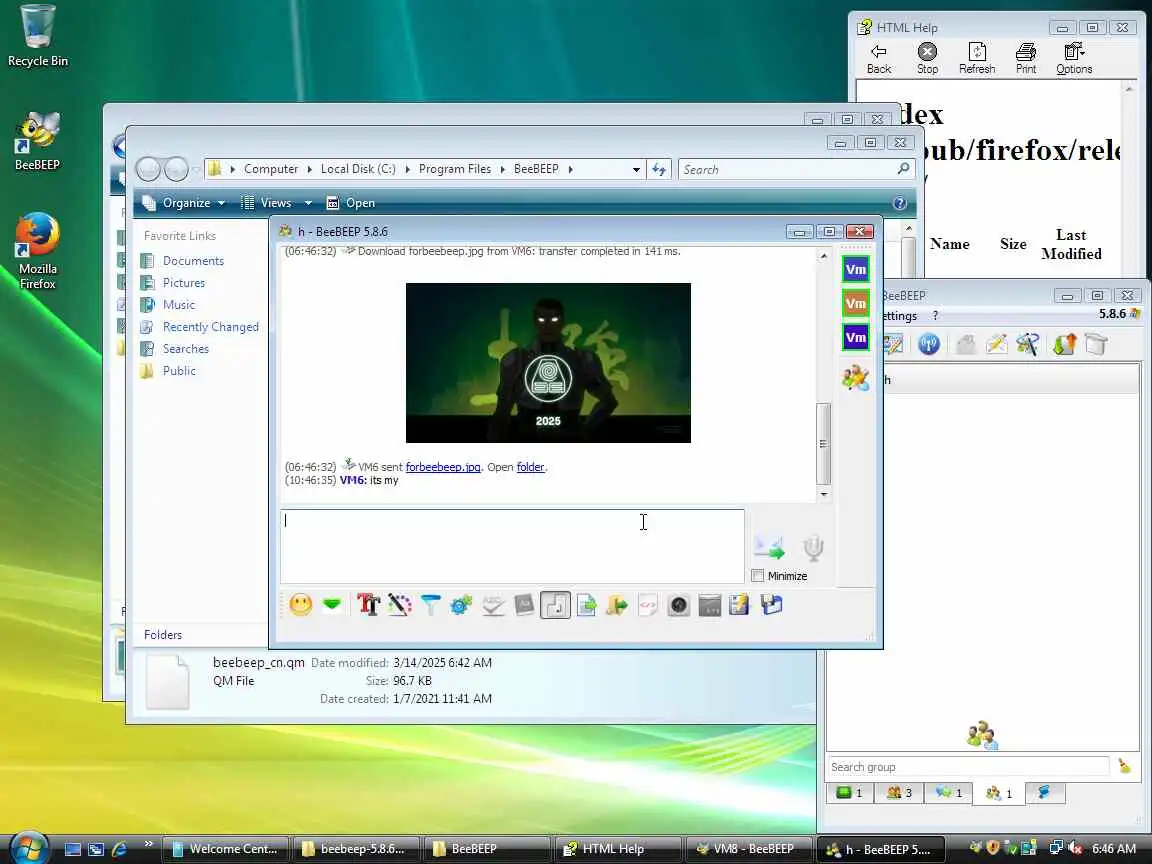Switch to the blue pin last tab
1152x864 pixels.
[x=1045, y=793]
